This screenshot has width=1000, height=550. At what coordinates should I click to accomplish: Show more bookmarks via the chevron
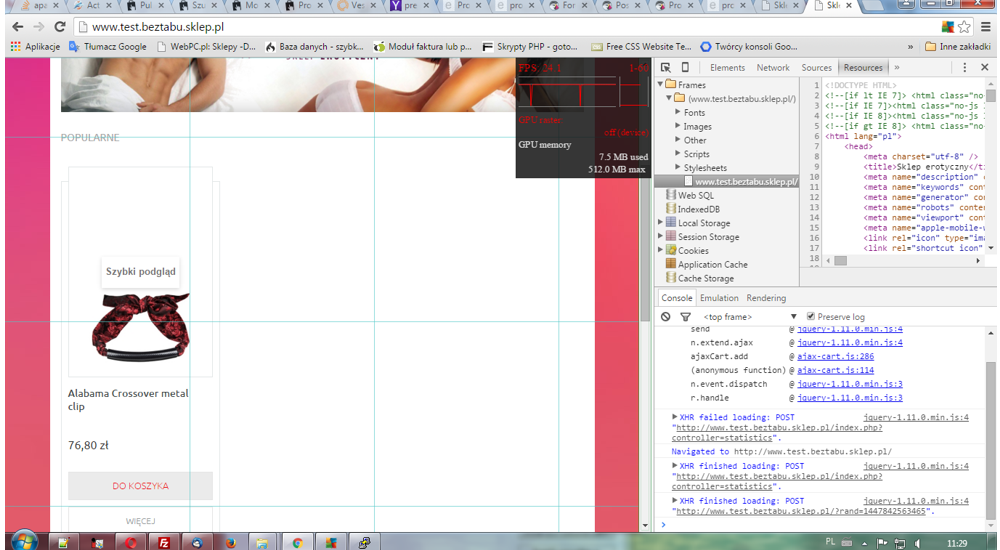pyautogui.click(x=910, y=47)
